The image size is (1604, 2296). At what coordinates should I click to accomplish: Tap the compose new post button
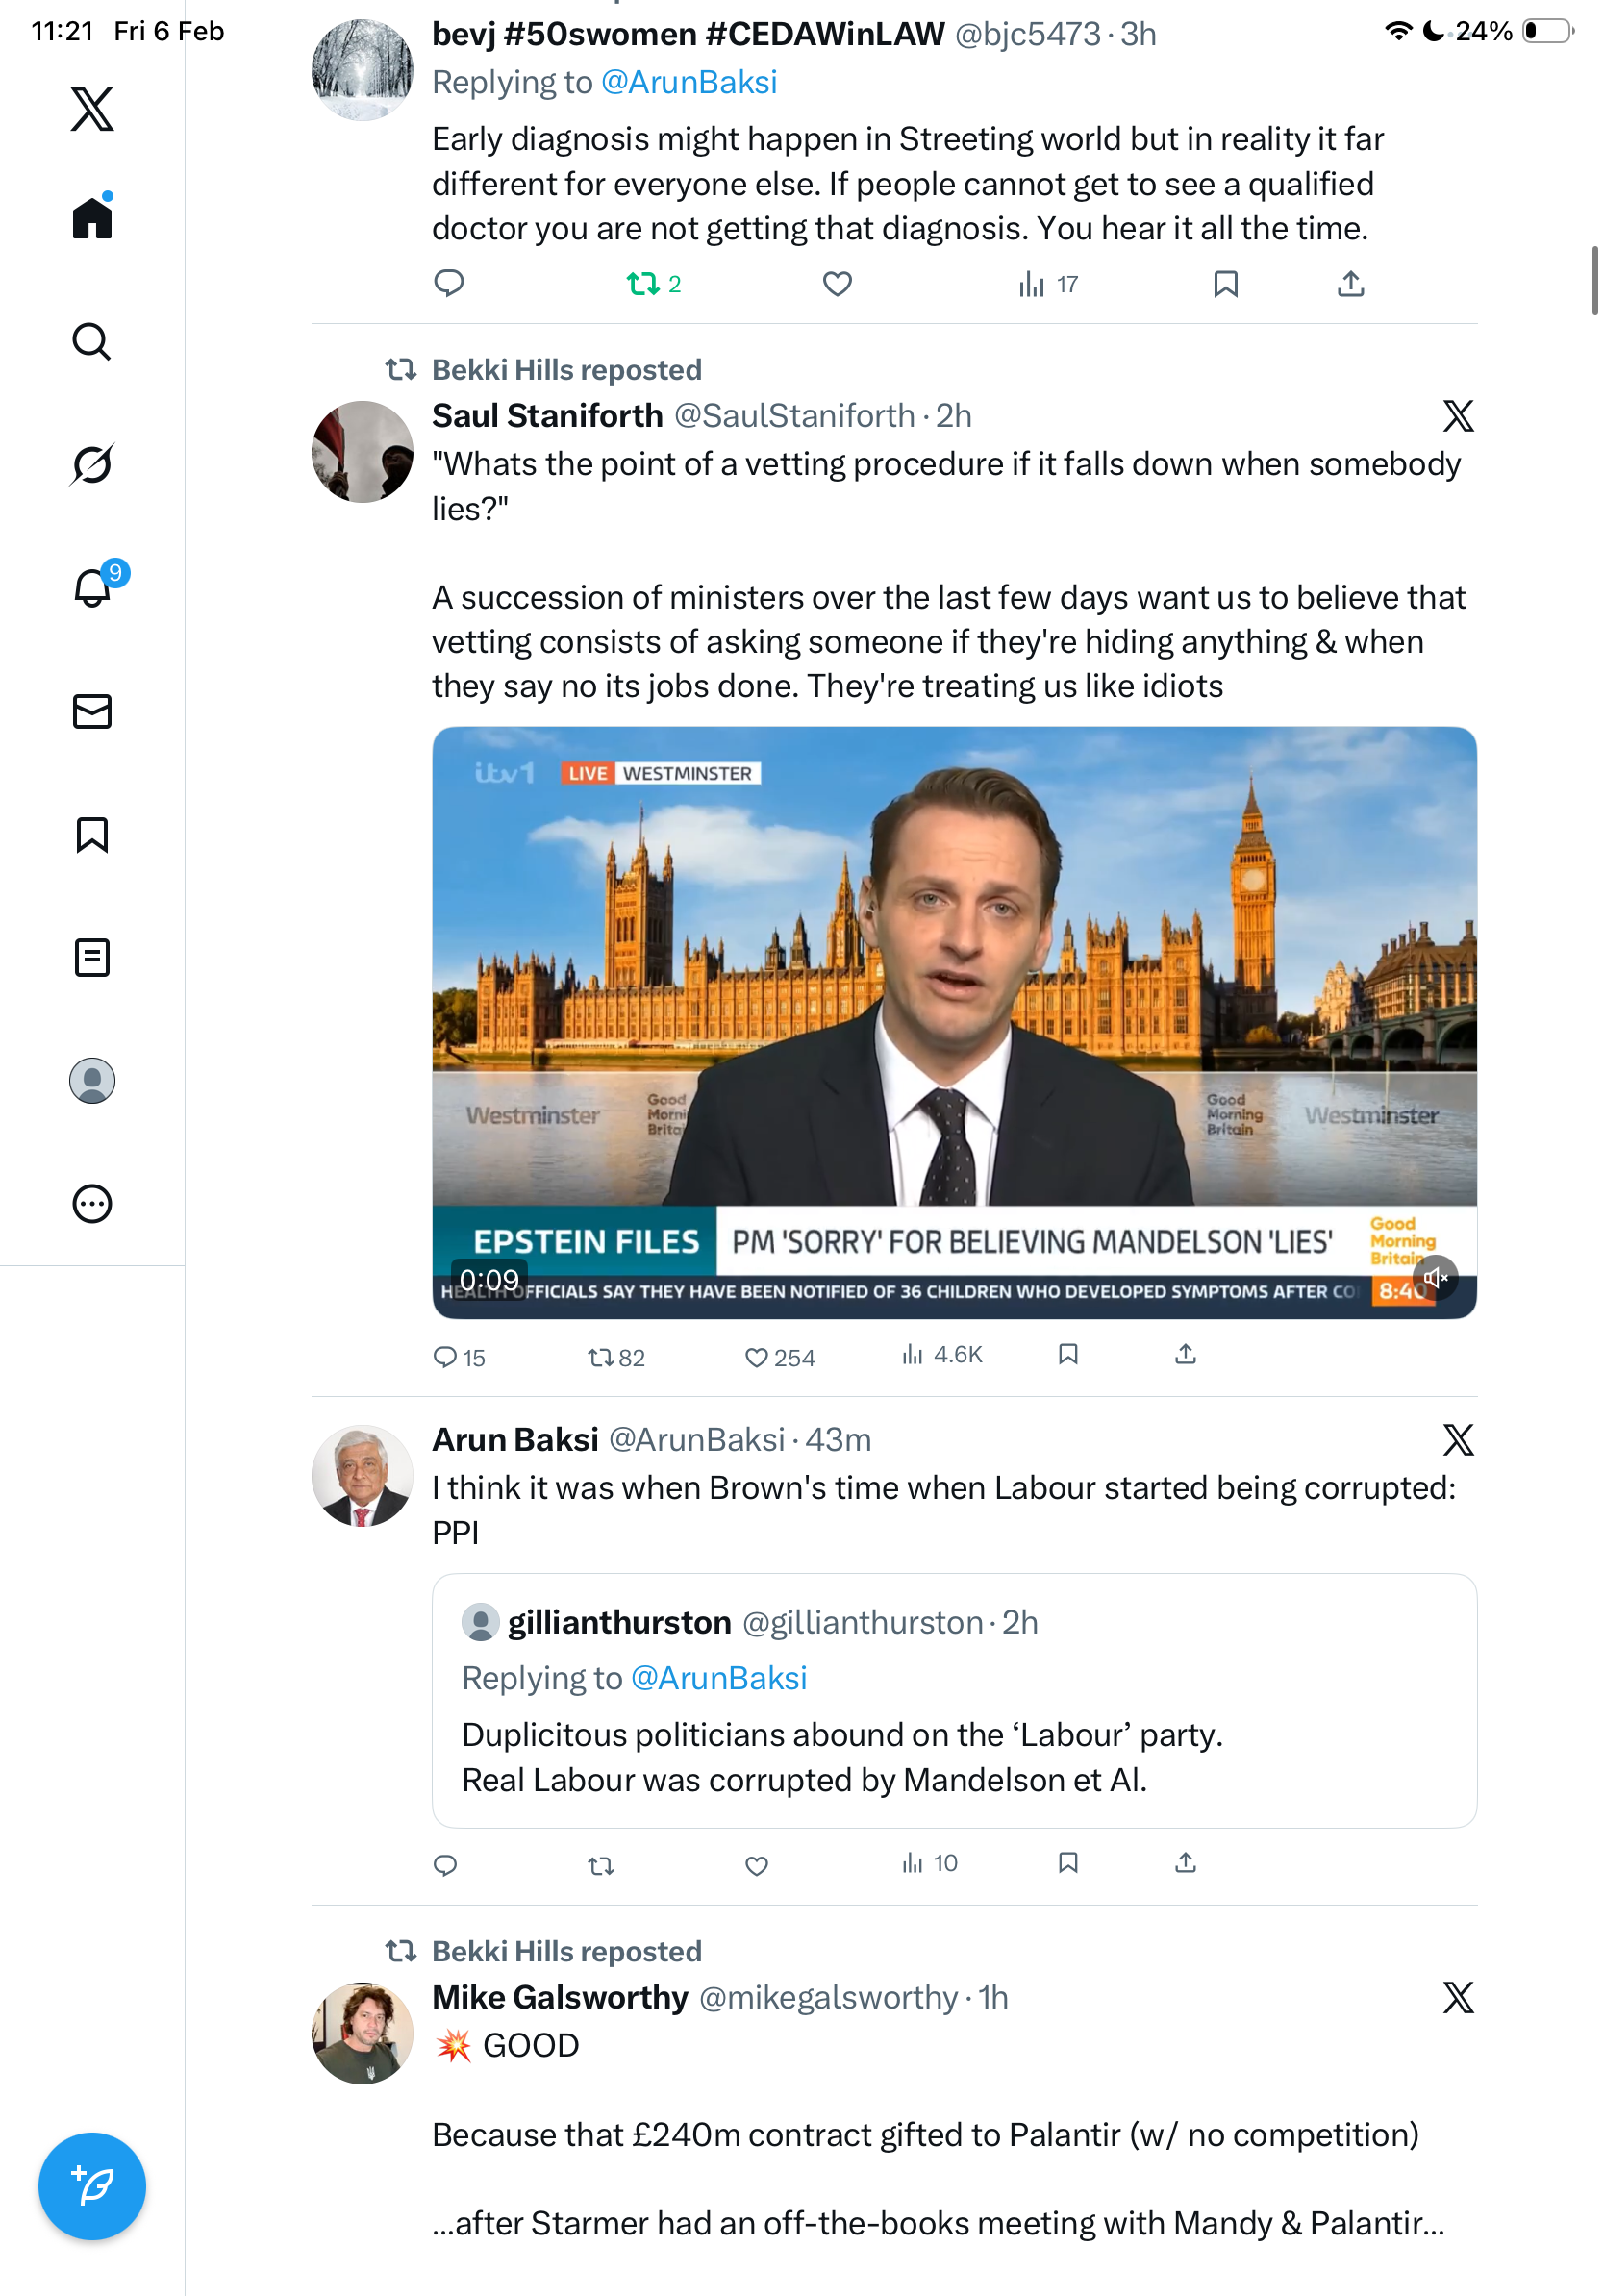tap(92, 2186)
